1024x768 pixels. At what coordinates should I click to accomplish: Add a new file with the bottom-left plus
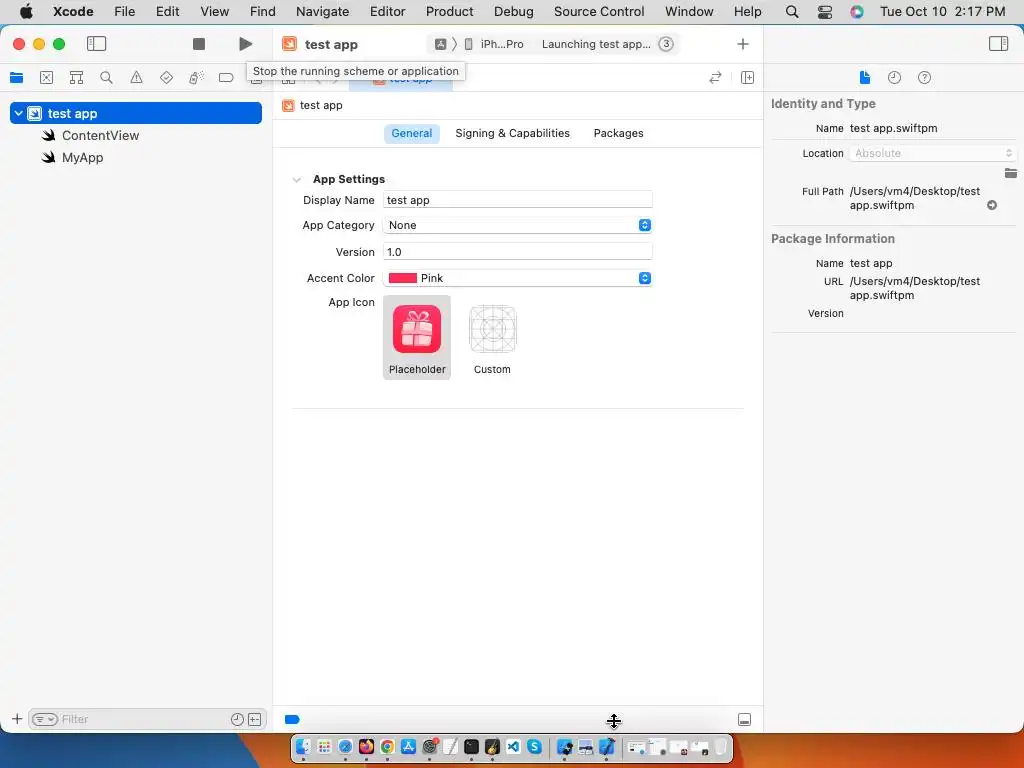point(17,719)
